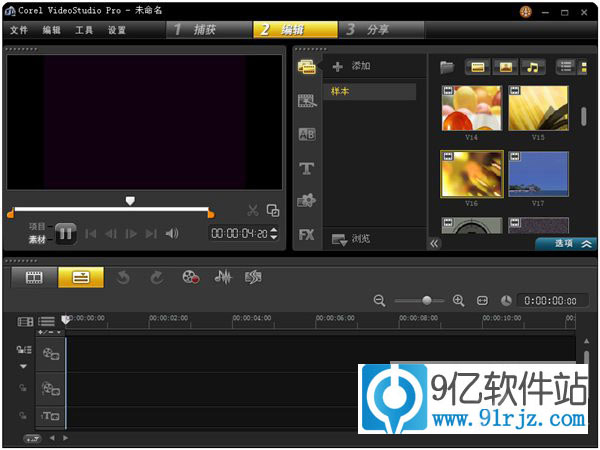600x450 pixels.
Task: Collapse library panel with double-arrow
Action: click(x=434, y=243)
